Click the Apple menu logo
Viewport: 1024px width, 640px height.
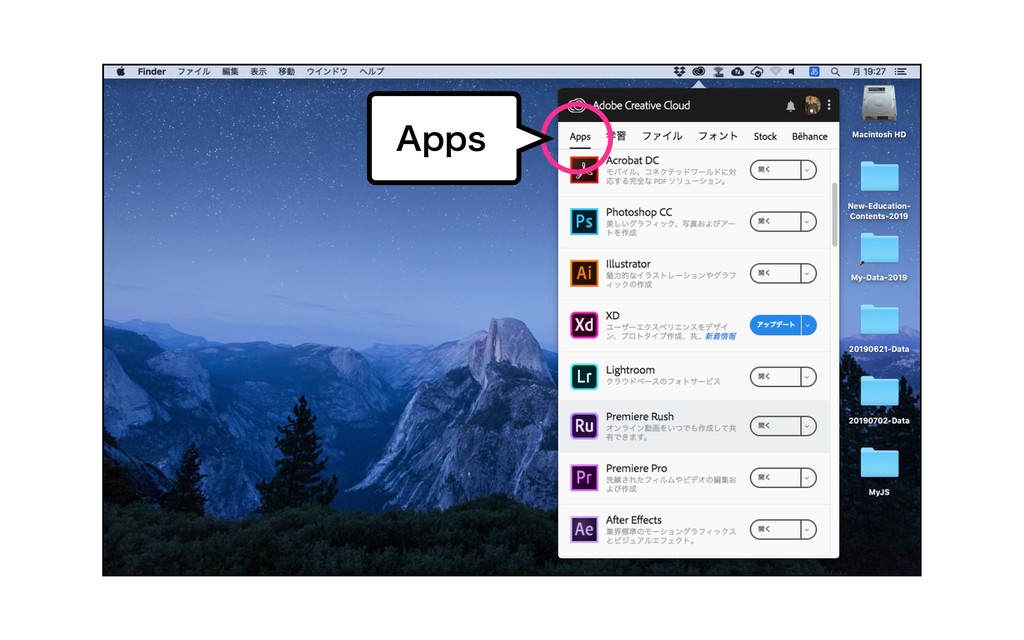[x=121, y=71]
